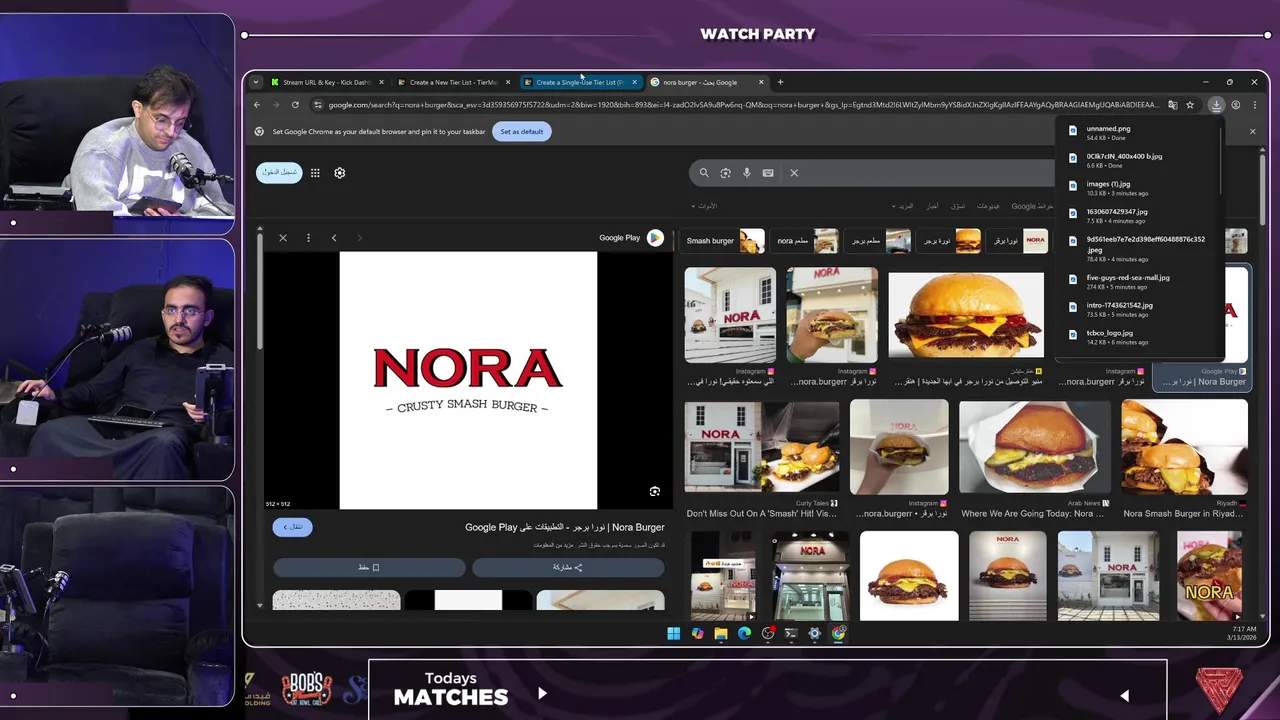
Task: Open the Chrome profile avatar menu
Action: point(1236,105)
